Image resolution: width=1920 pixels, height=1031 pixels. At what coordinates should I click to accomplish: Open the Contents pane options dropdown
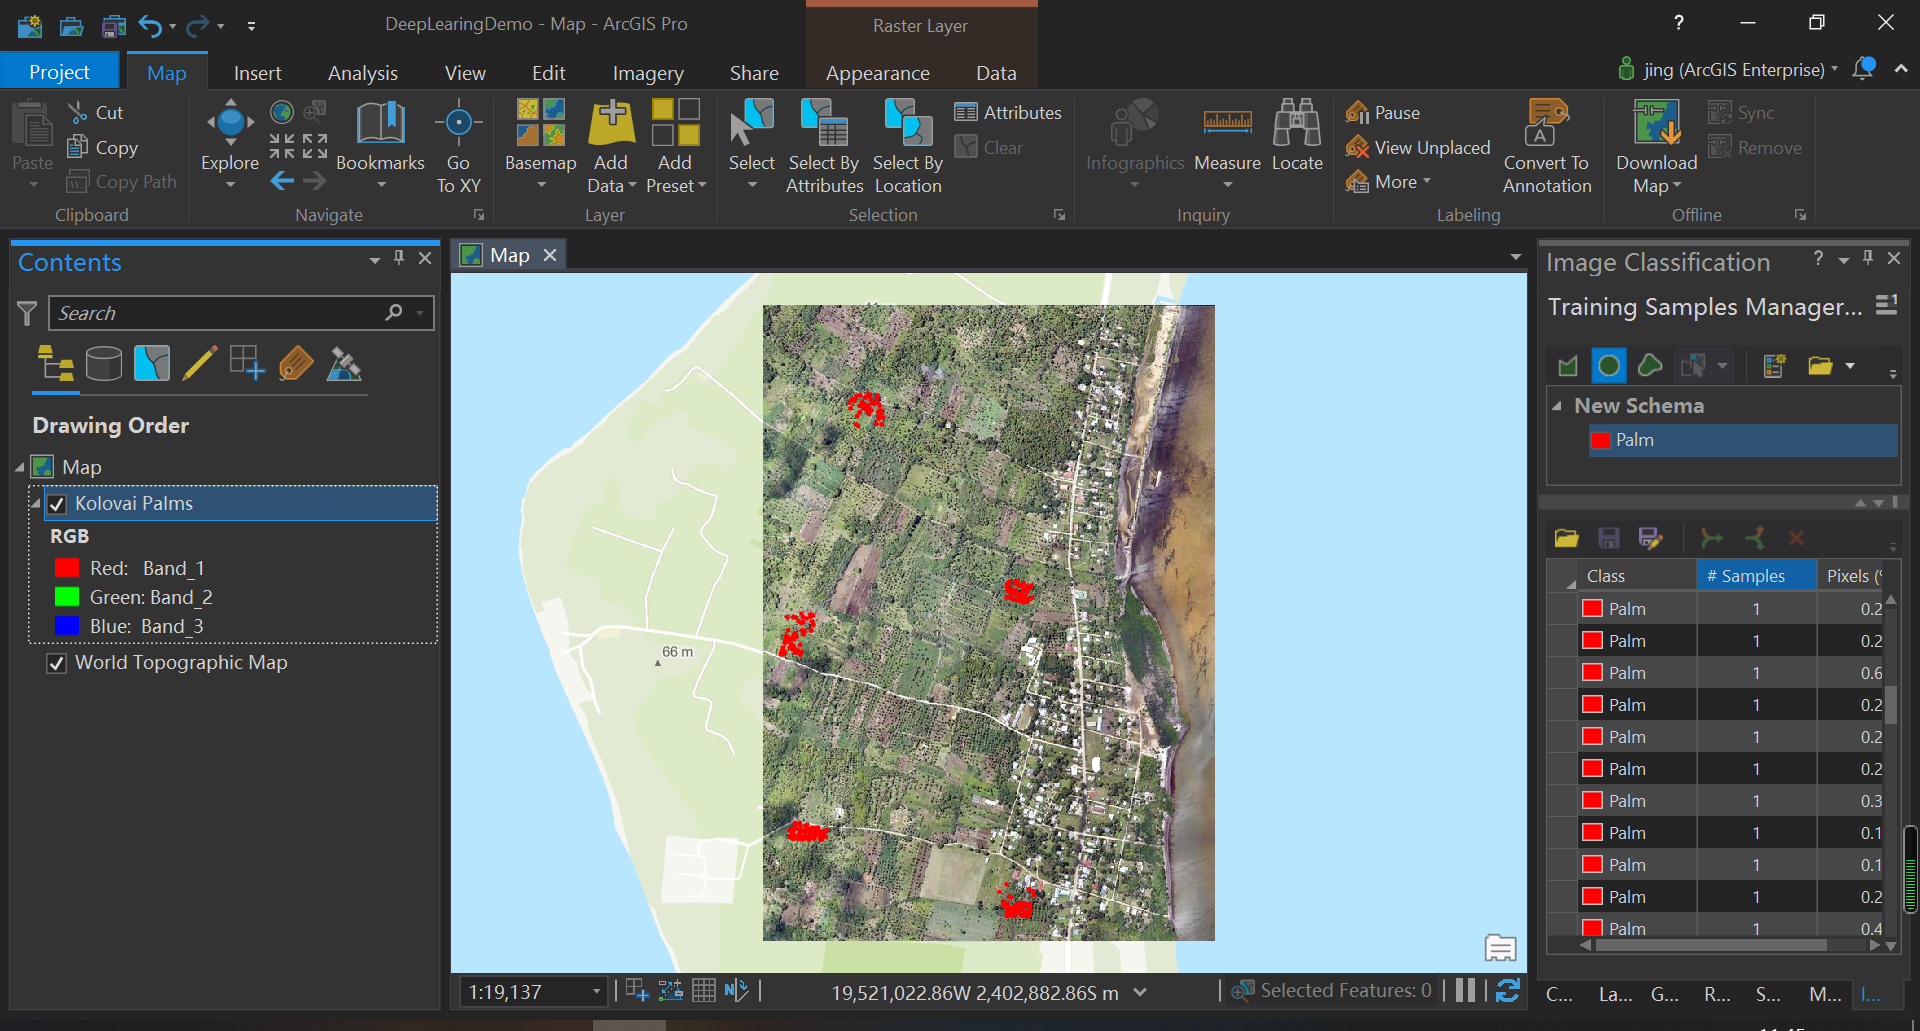coord(375,259)
